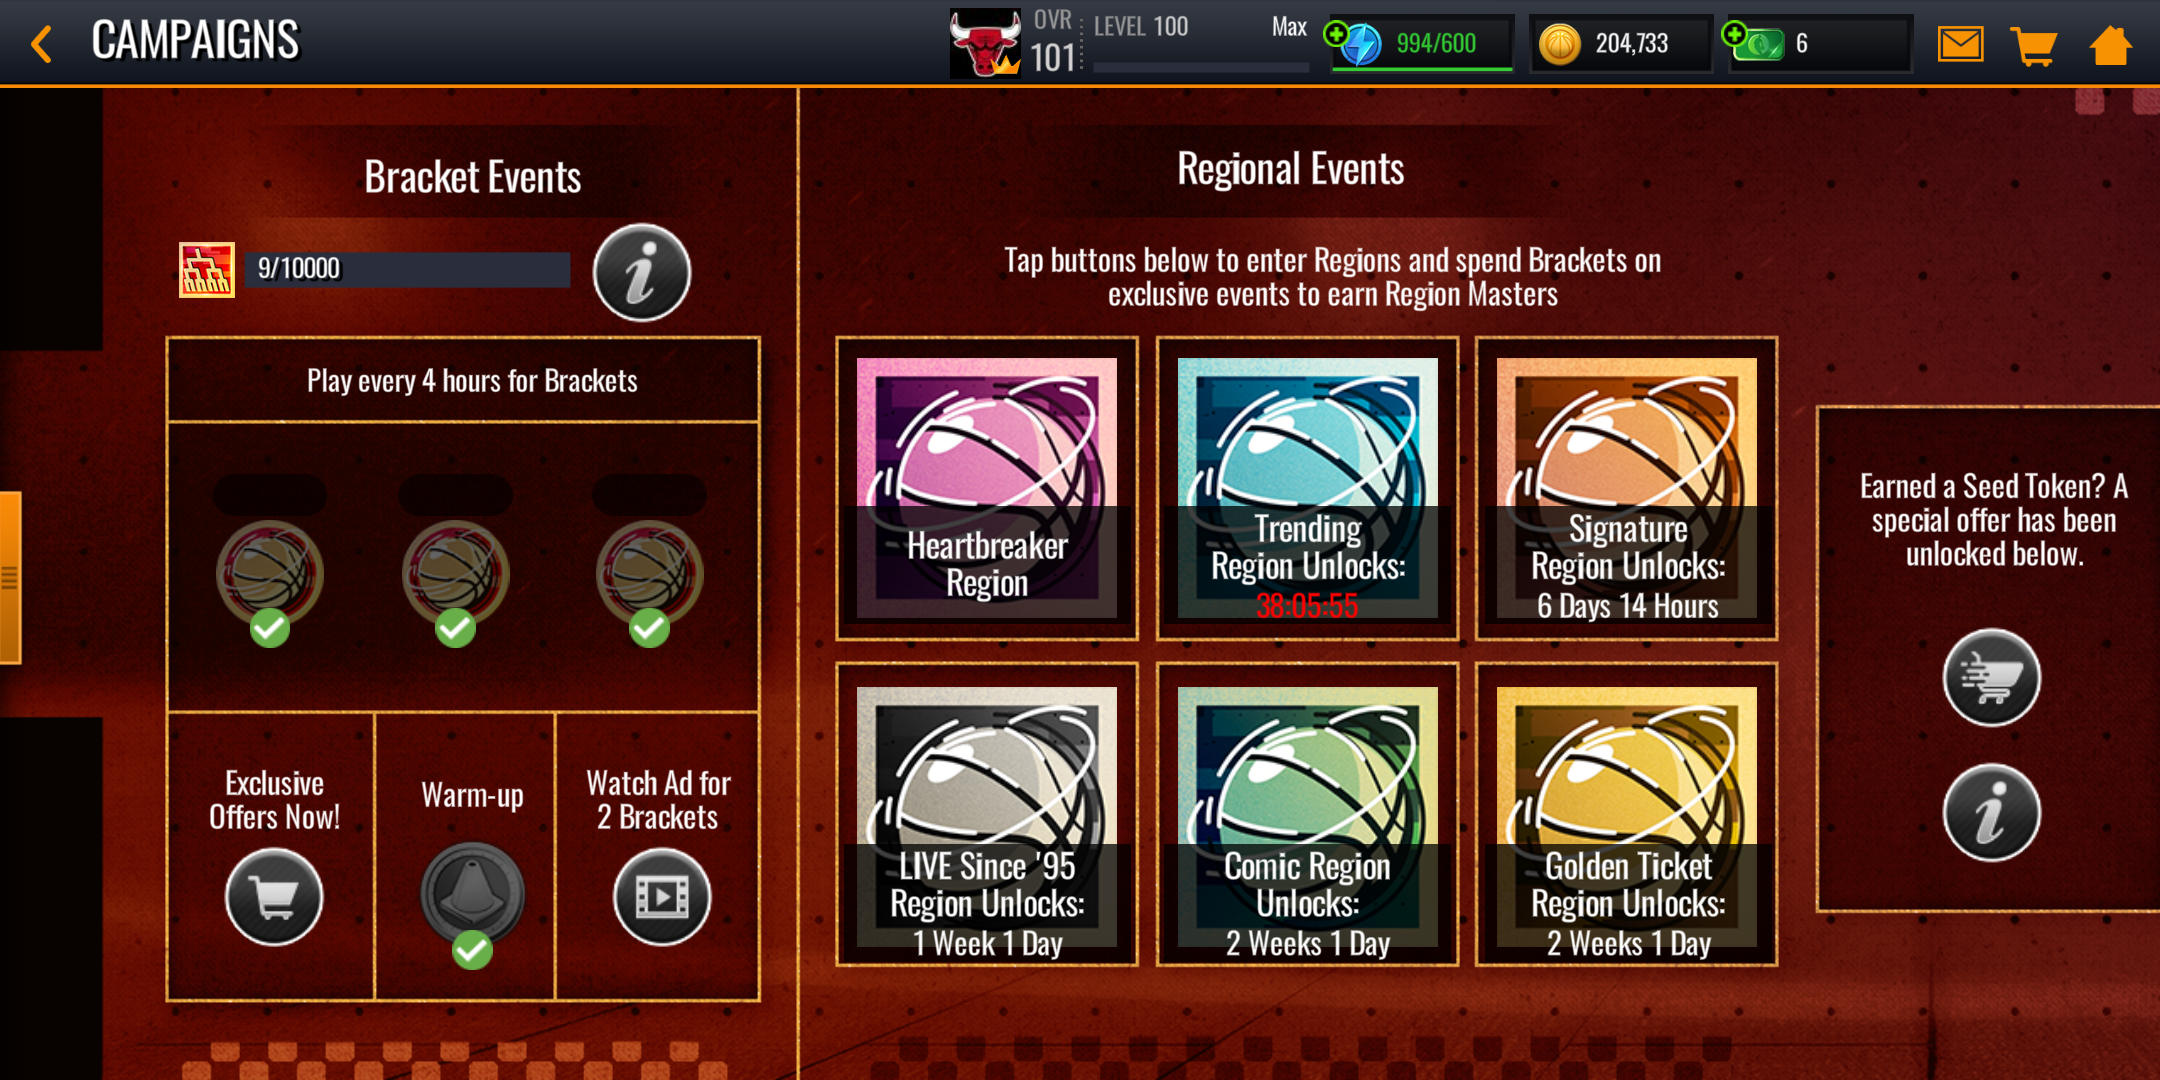Open Seed Token special offer cart
Screen dimensions: 2160x1080
(x=1991, y=677)
